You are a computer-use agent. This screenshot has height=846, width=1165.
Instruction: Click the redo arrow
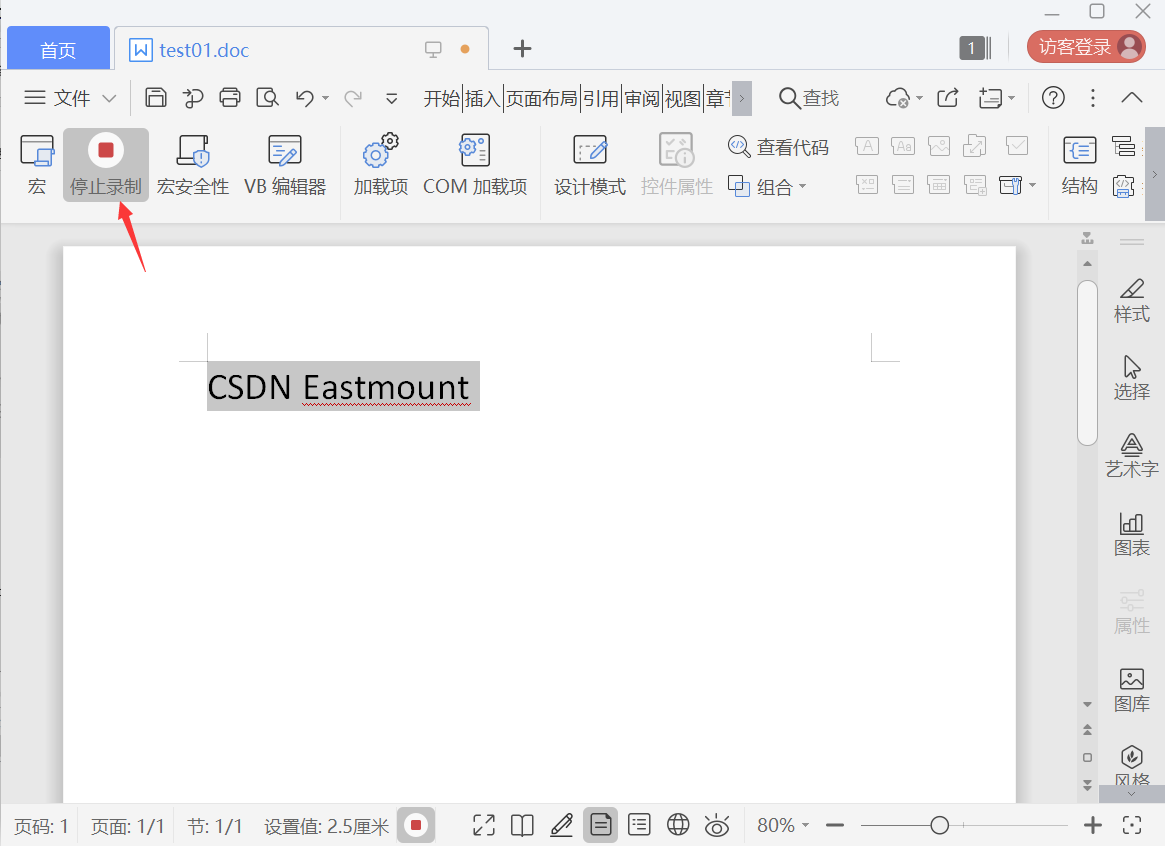[353, 97]
